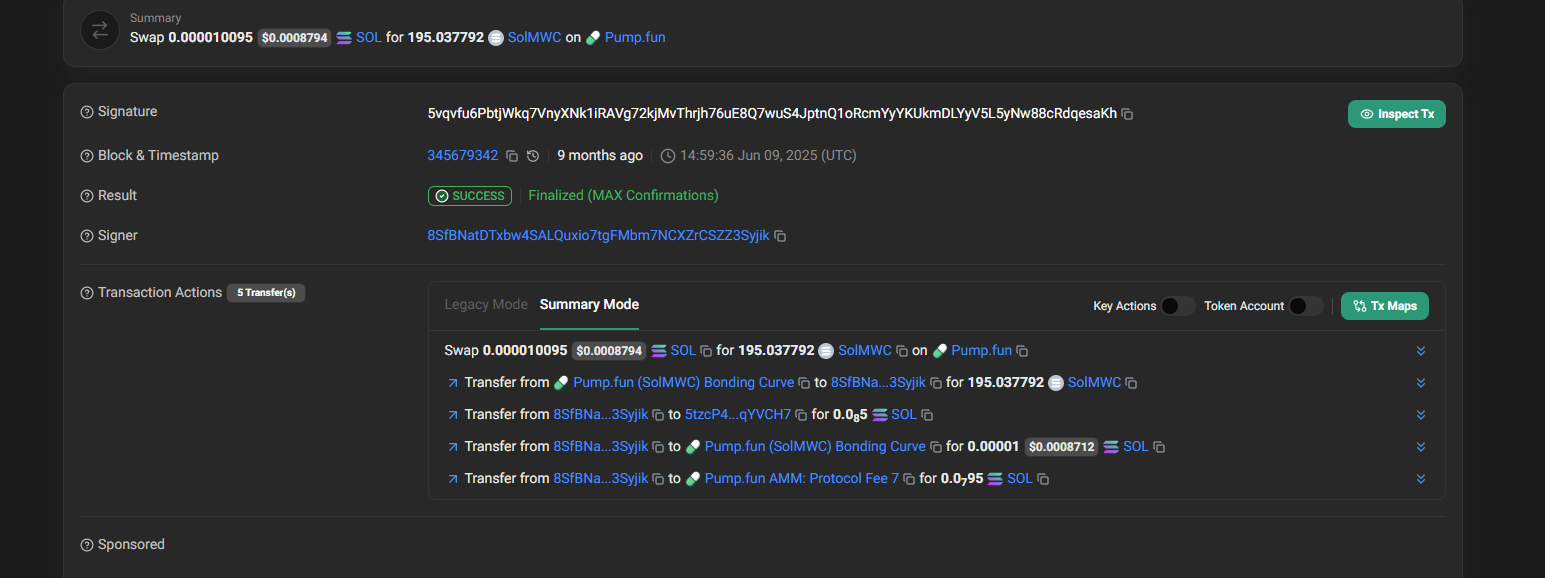Image resolution: width=1545 pixels, height=578 pixels.
Task: Expand the Protocol Fee 7 transfer row
Action: pos(1421,478)
